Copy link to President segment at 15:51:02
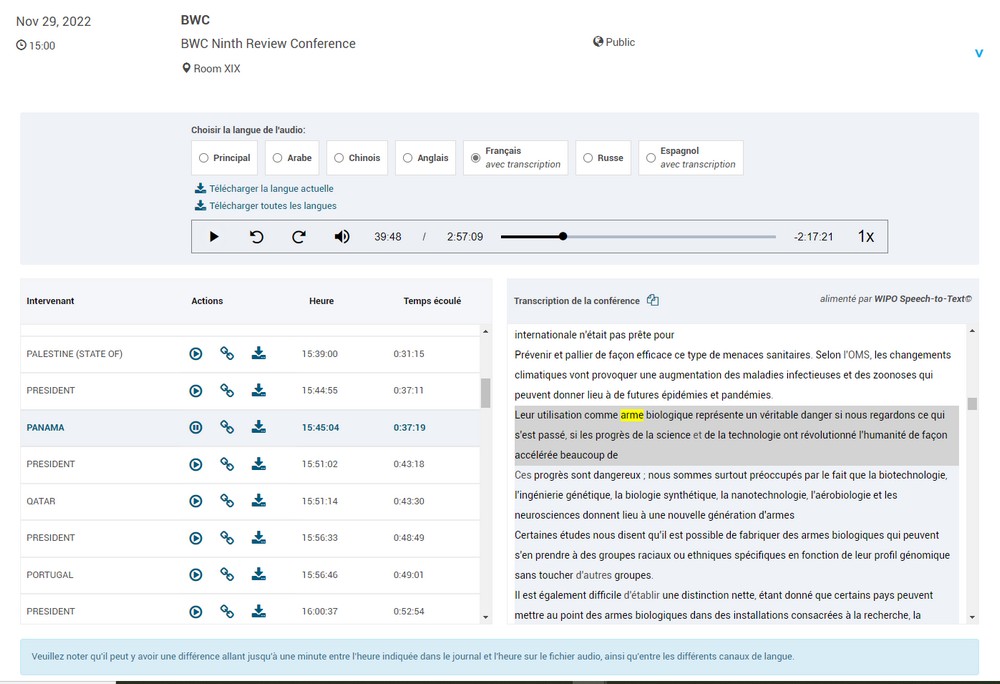Screen dimensions: 1000x684 [227, 465]
